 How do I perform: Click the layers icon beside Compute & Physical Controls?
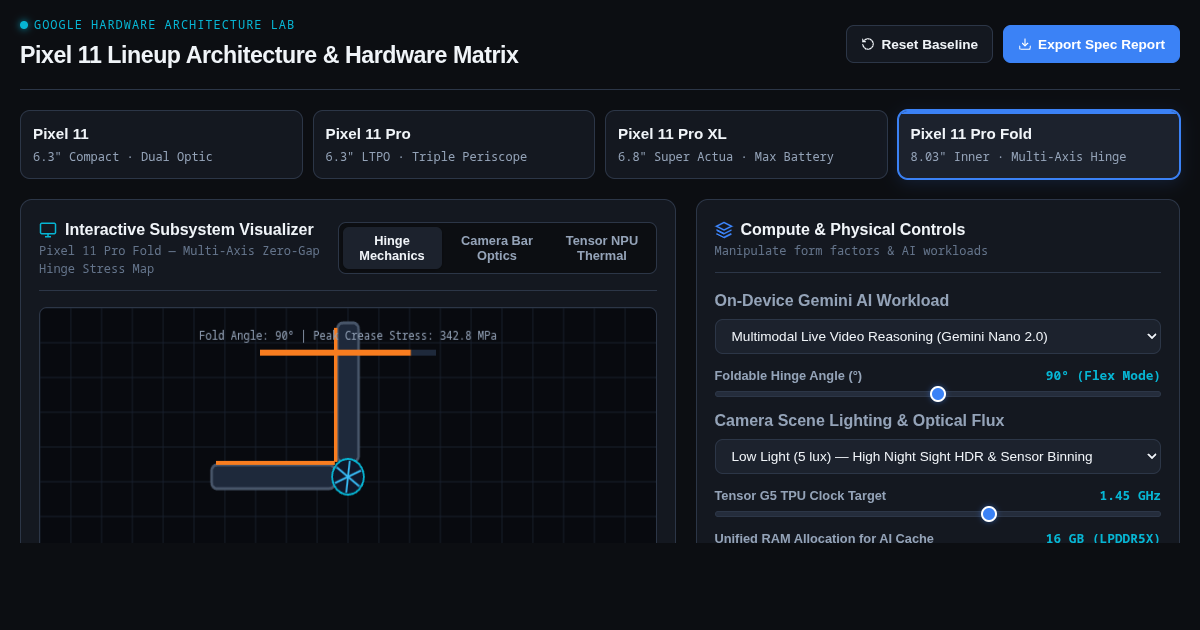tap(724, 230)
